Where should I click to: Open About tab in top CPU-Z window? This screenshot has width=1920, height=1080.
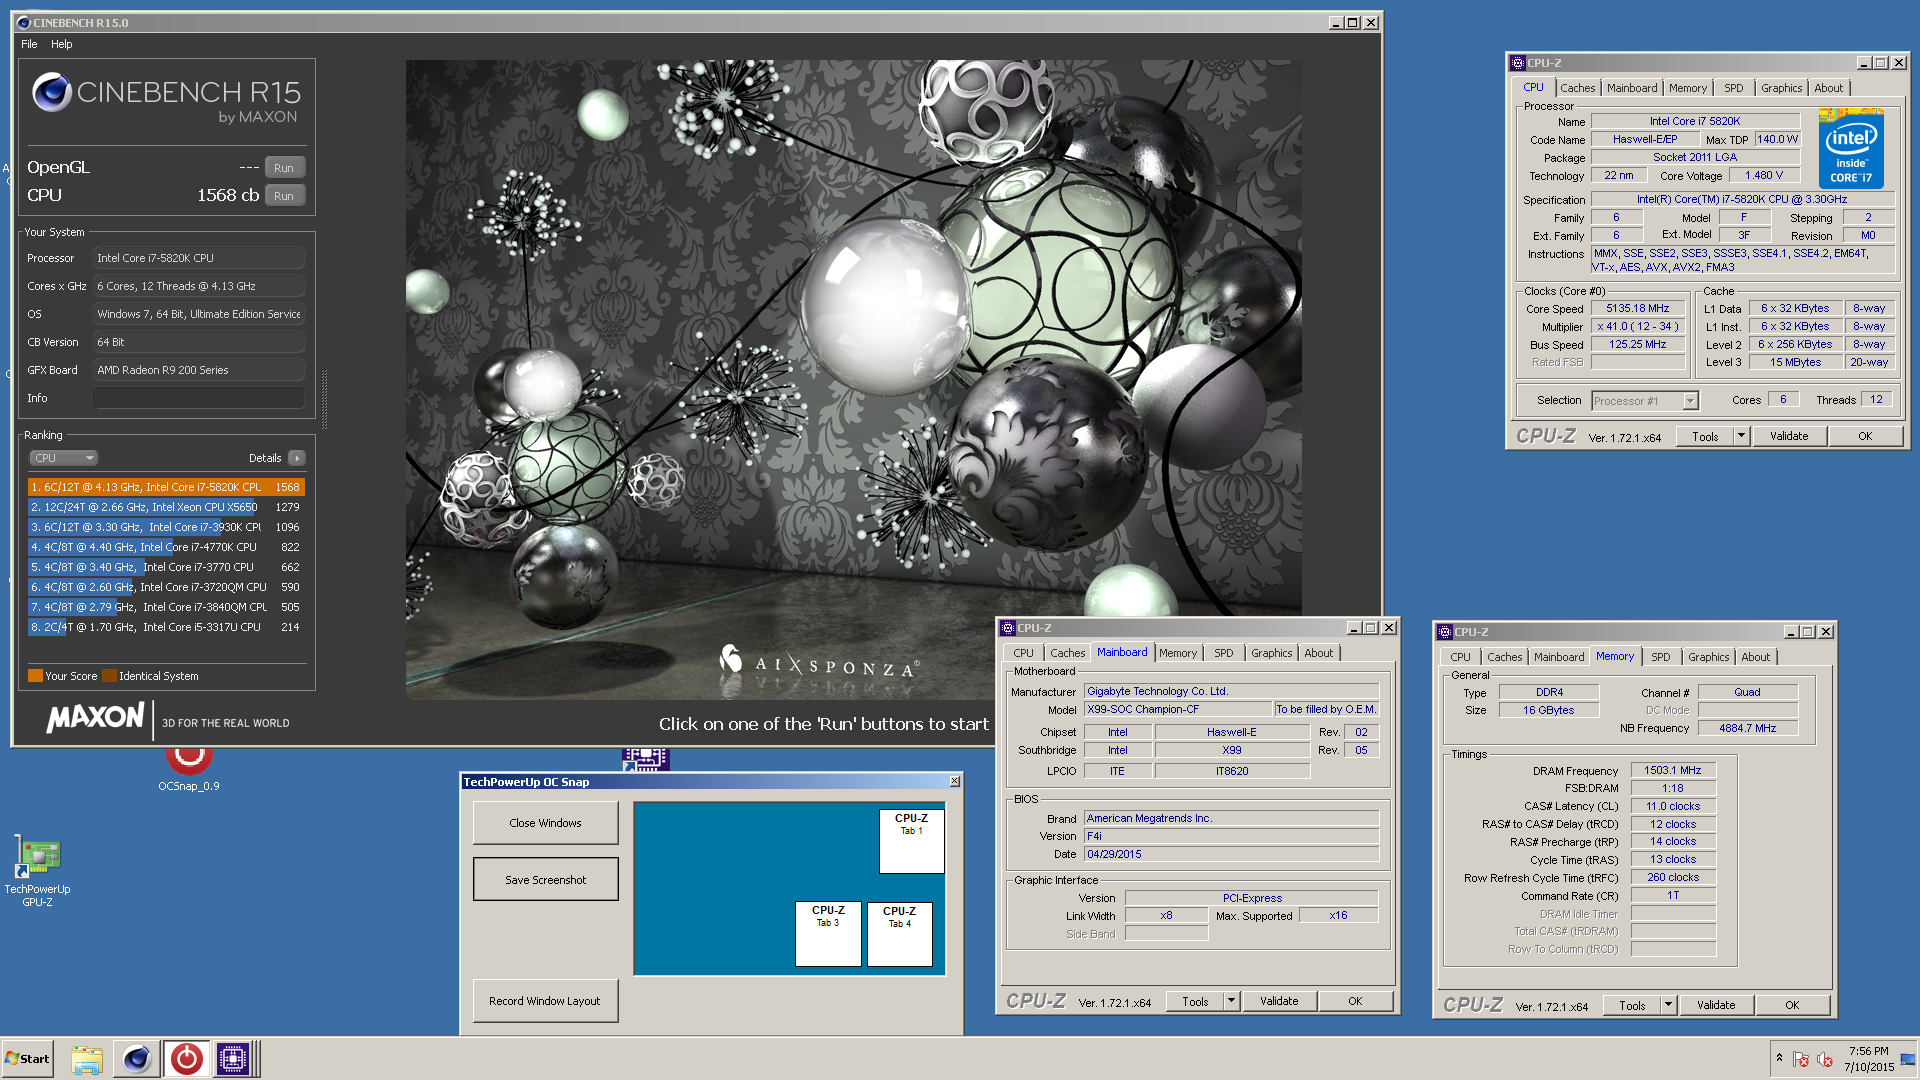pos(1828,88)
